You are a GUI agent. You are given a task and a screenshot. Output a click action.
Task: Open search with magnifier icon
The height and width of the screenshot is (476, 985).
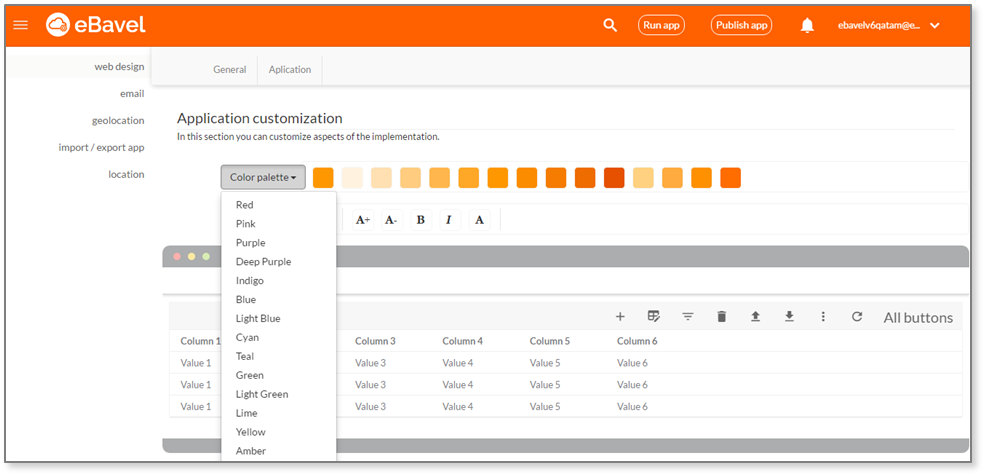click(610, 25)
